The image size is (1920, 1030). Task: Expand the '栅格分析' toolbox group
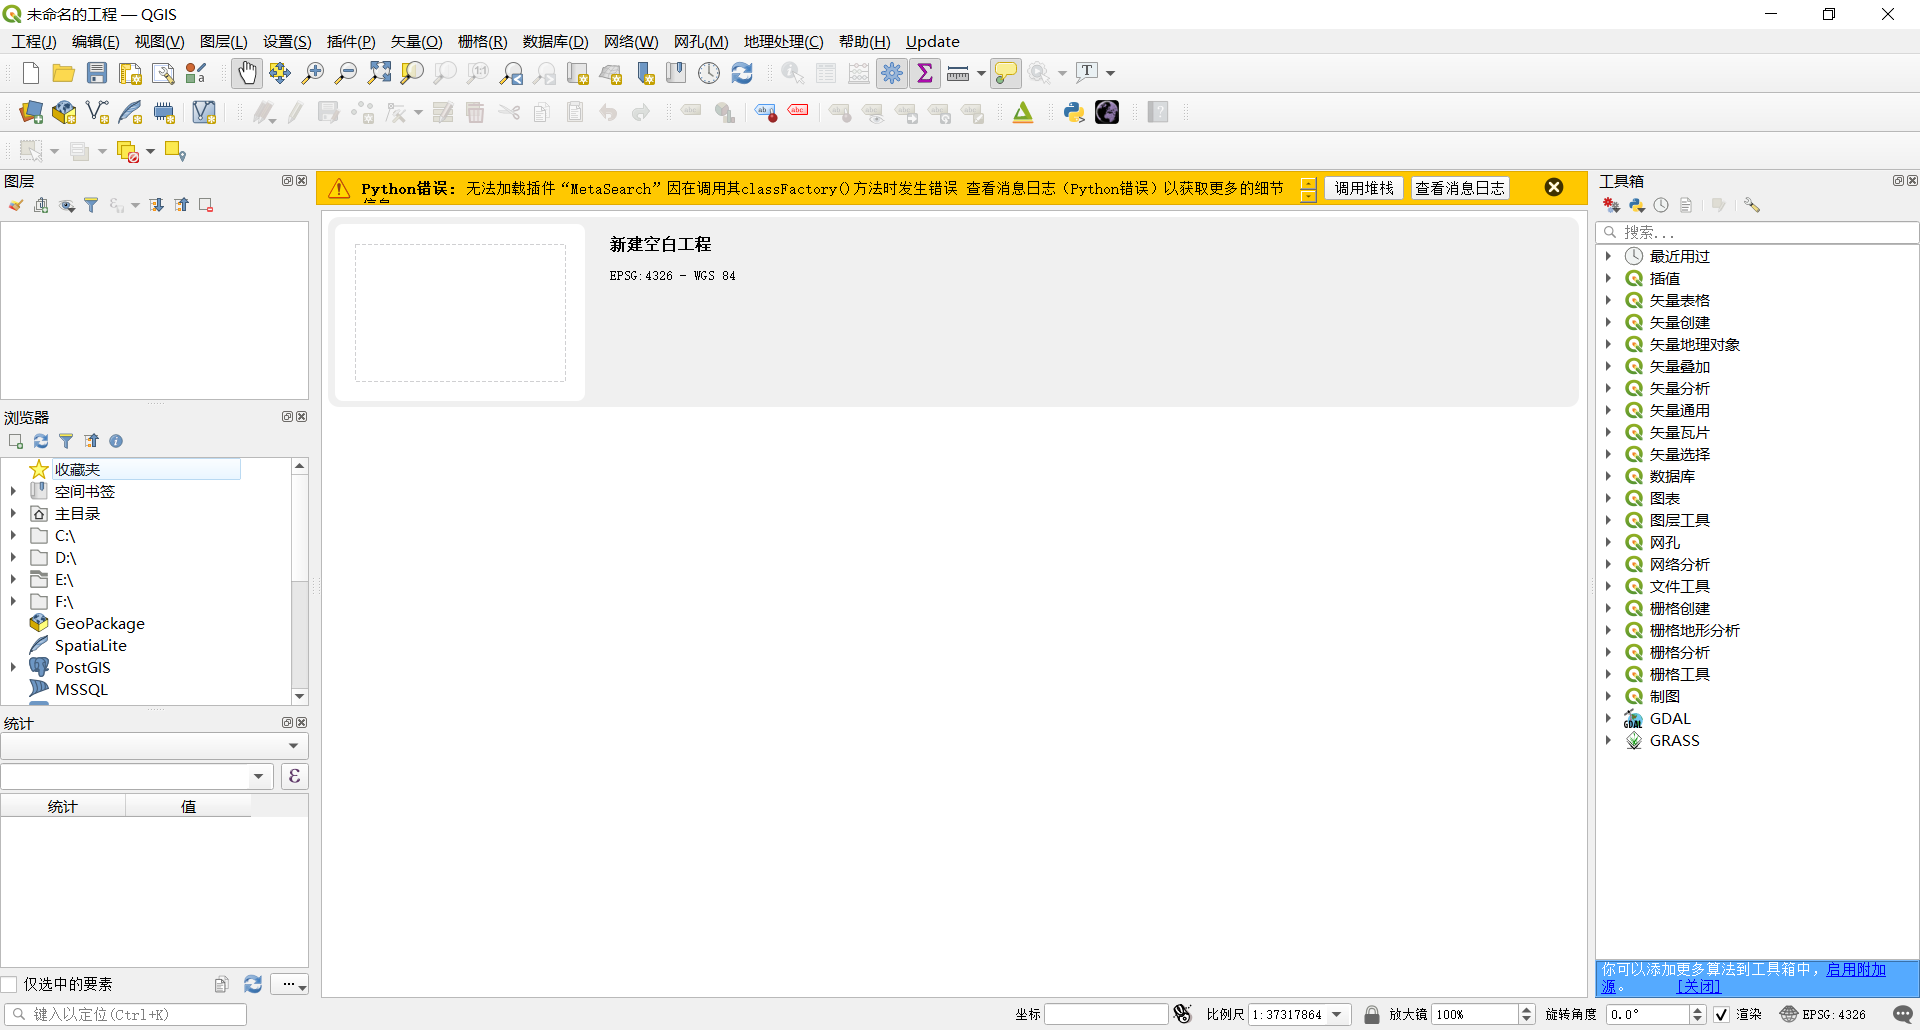1608,652
